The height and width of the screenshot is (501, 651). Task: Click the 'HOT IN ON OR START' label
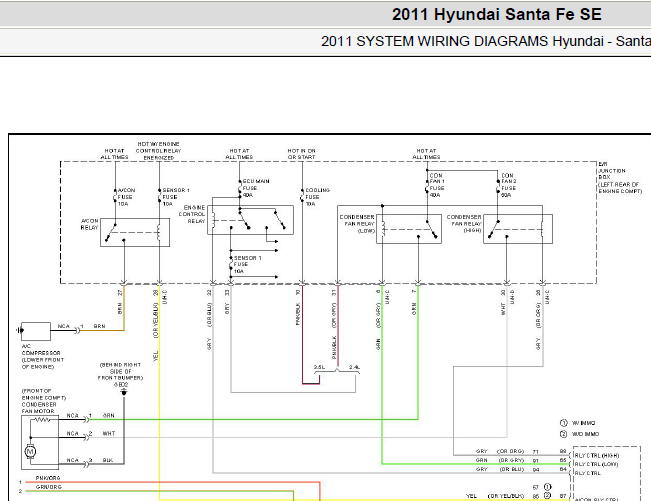pyautogui.click(x=301, y=154)
